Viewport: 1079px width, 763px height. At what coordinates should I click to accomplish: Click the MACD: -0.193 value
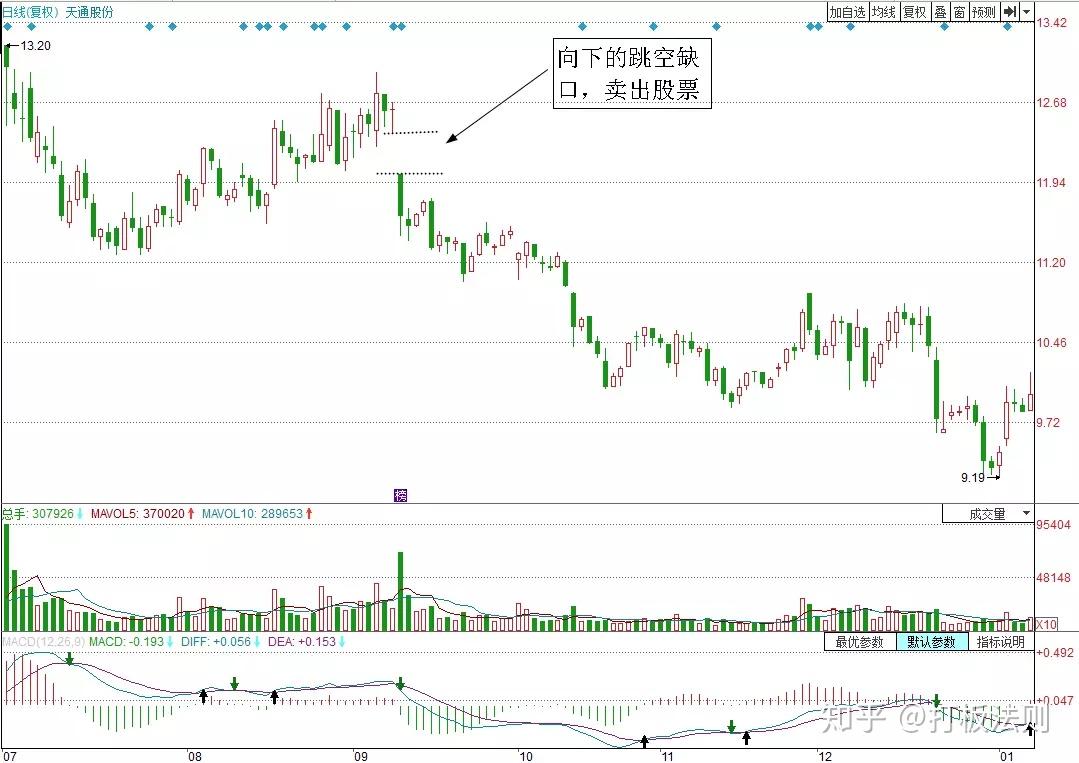[127, 642]
